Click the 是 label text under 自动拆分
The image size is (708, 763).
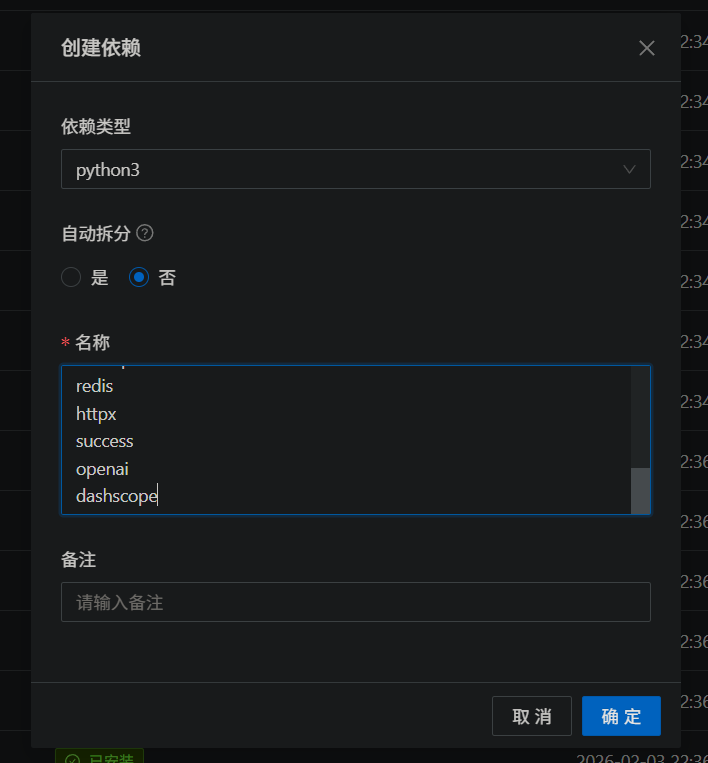100,278
